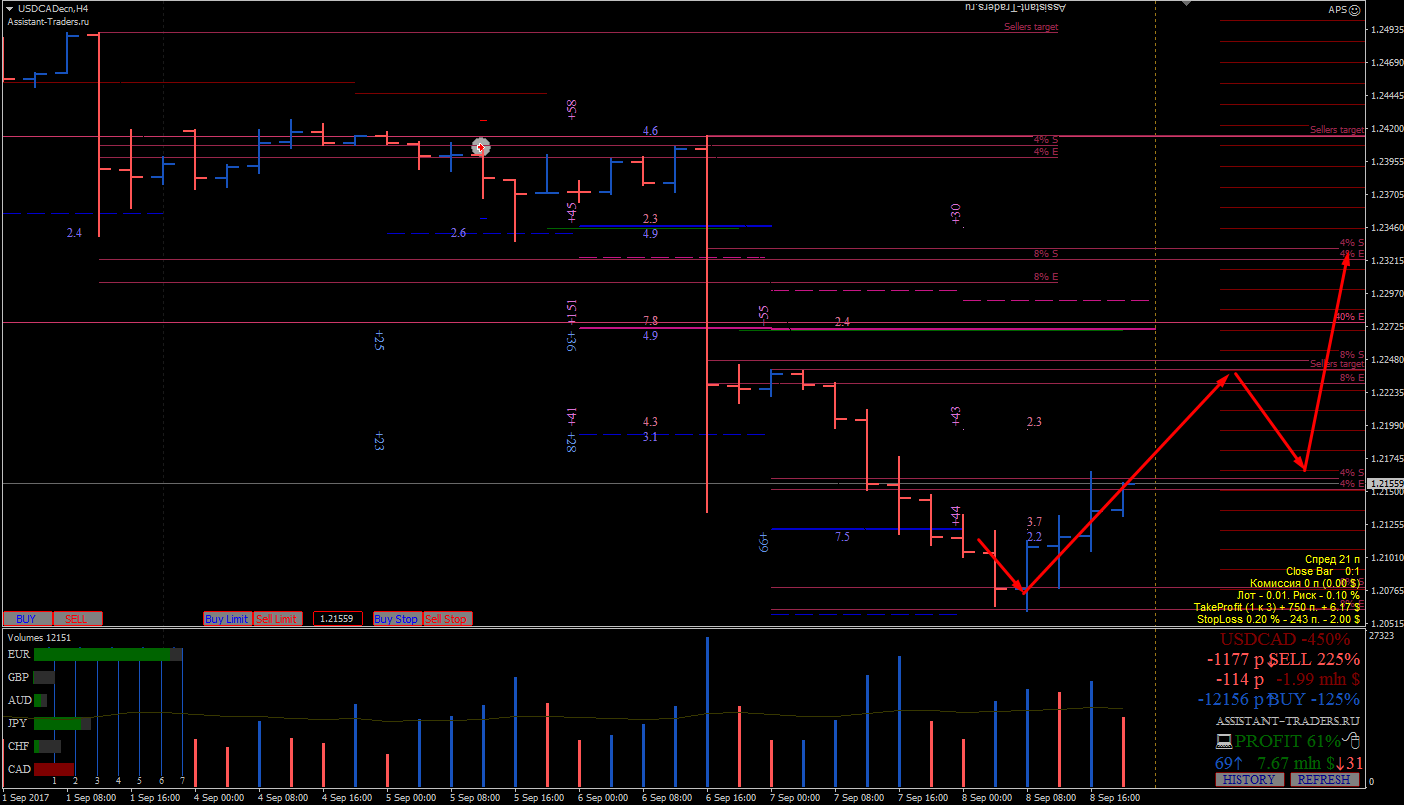The height and width of the screenshot is (805, 1404).
Task: Click the 1 Sep 2017 time axis label
Action: pos(24,797)
